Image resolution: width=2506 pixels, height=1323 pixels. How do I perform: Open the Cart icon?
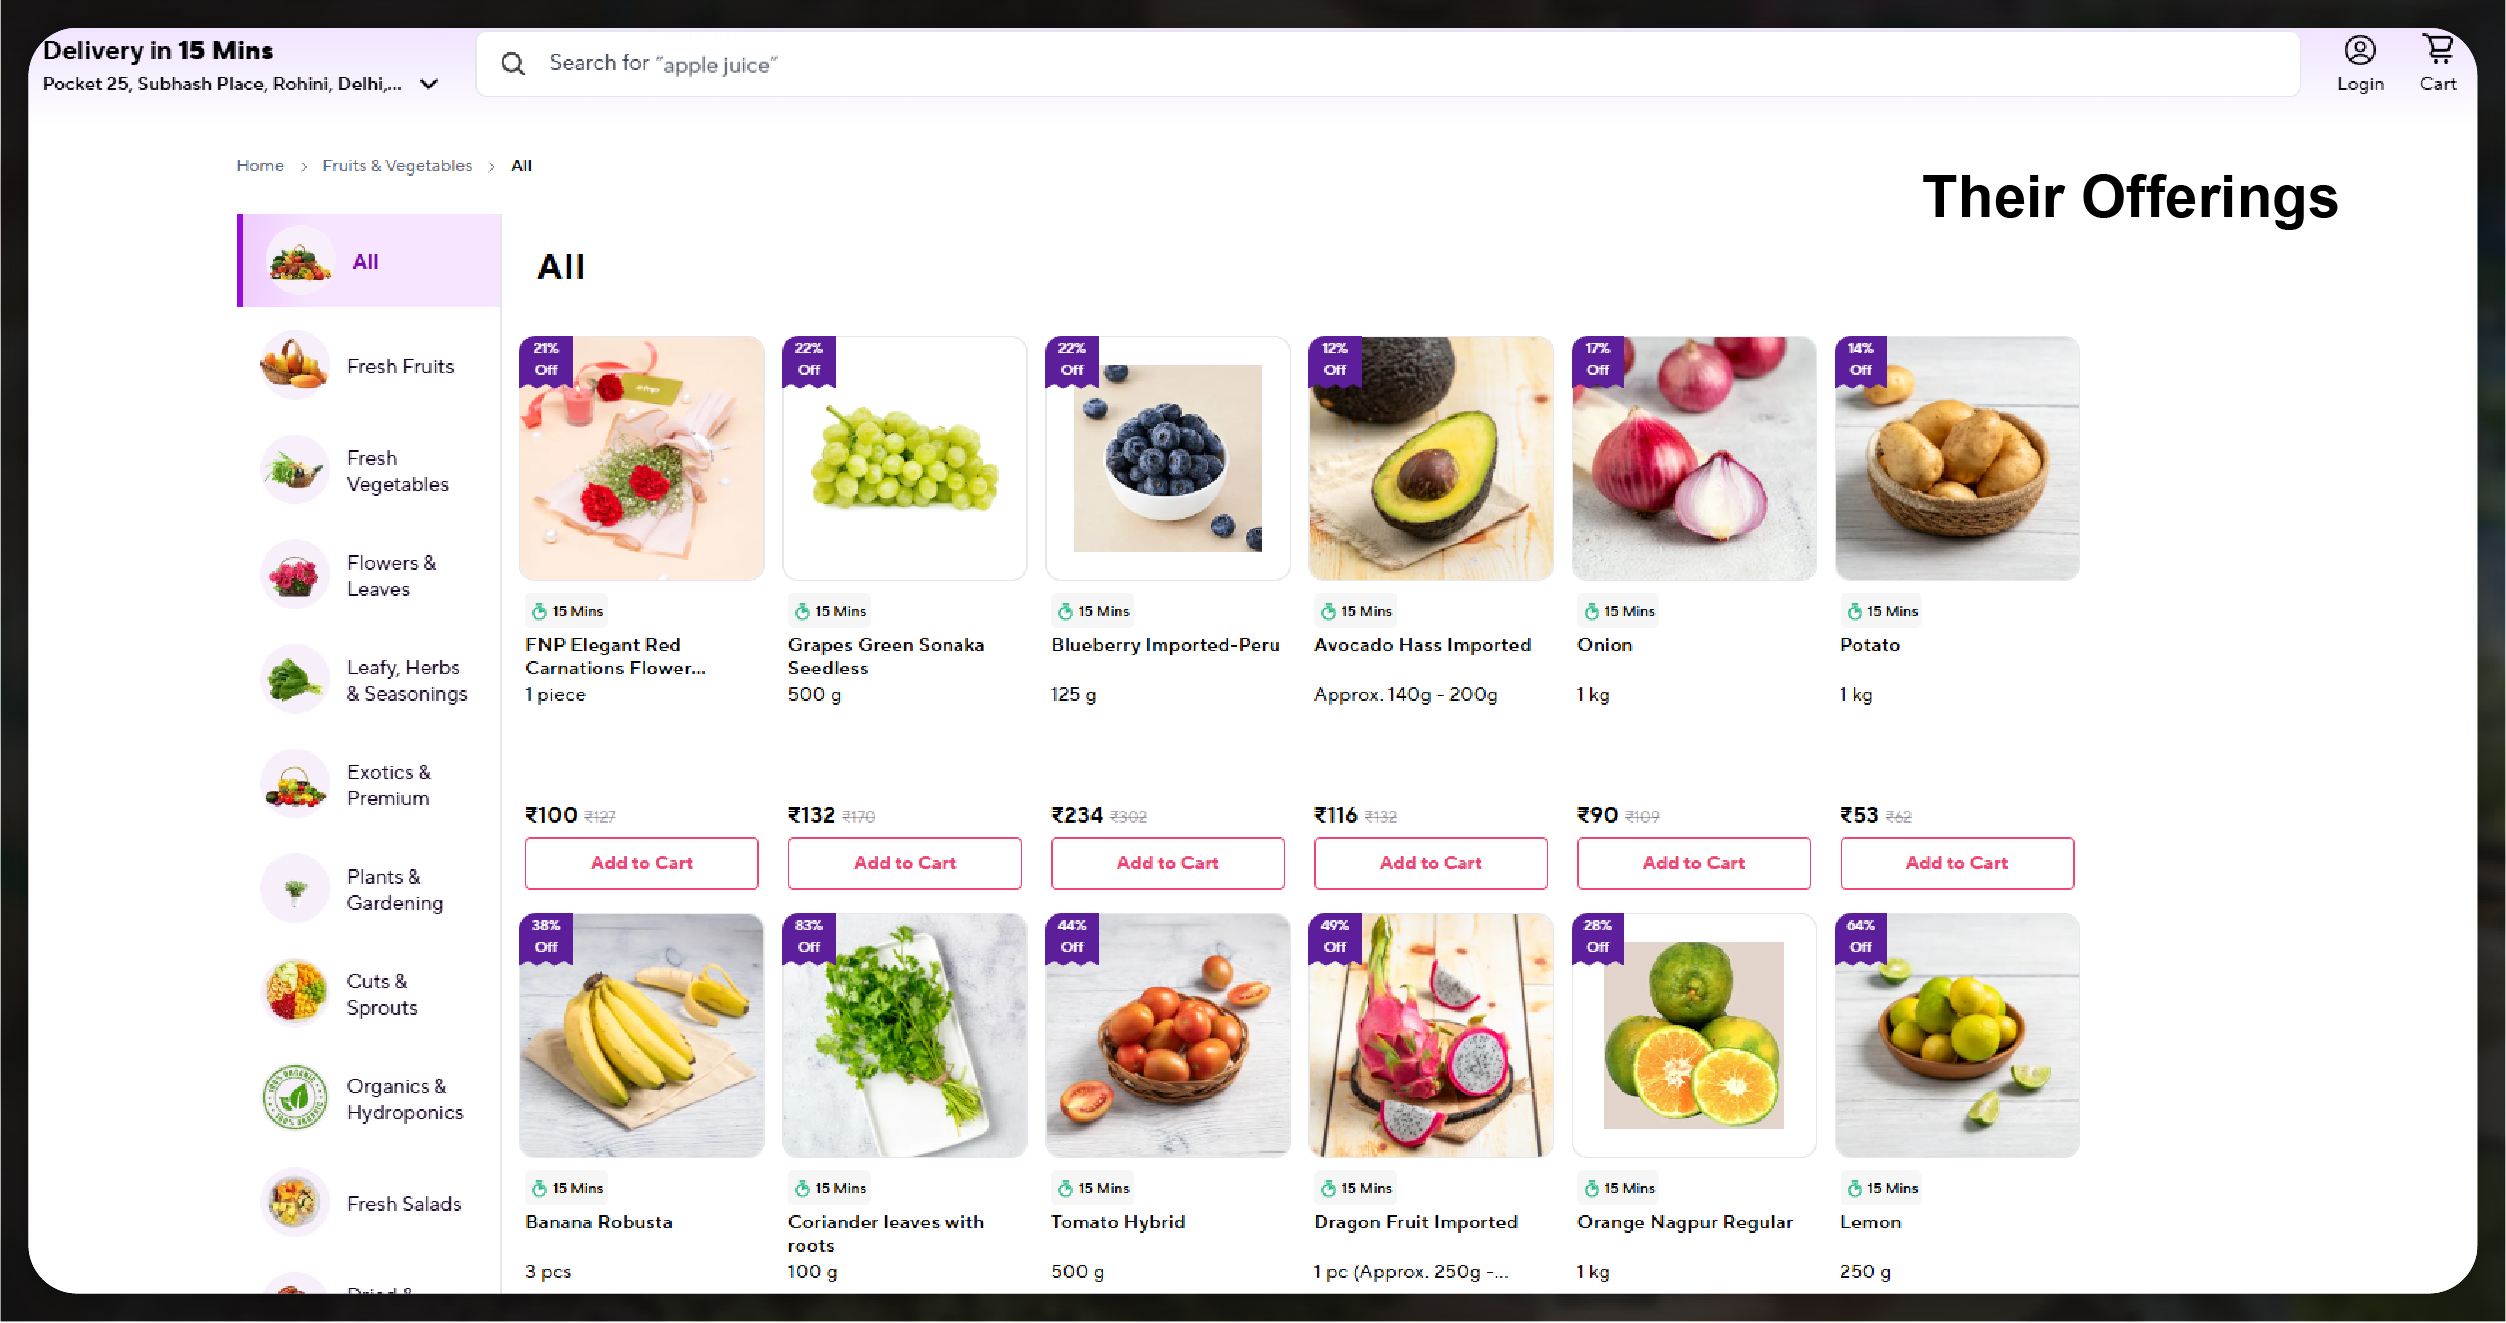tap(2437, 51)
